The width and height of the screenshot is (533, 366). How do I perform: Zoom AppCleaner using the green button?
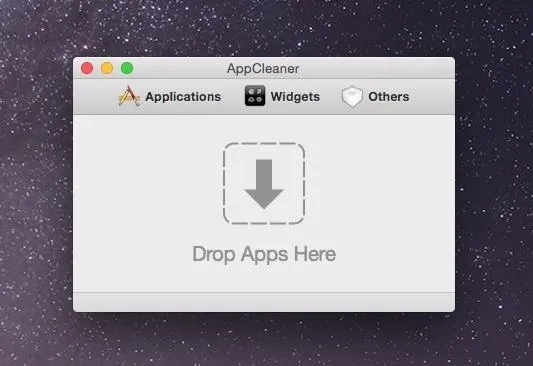coord(127,68)
